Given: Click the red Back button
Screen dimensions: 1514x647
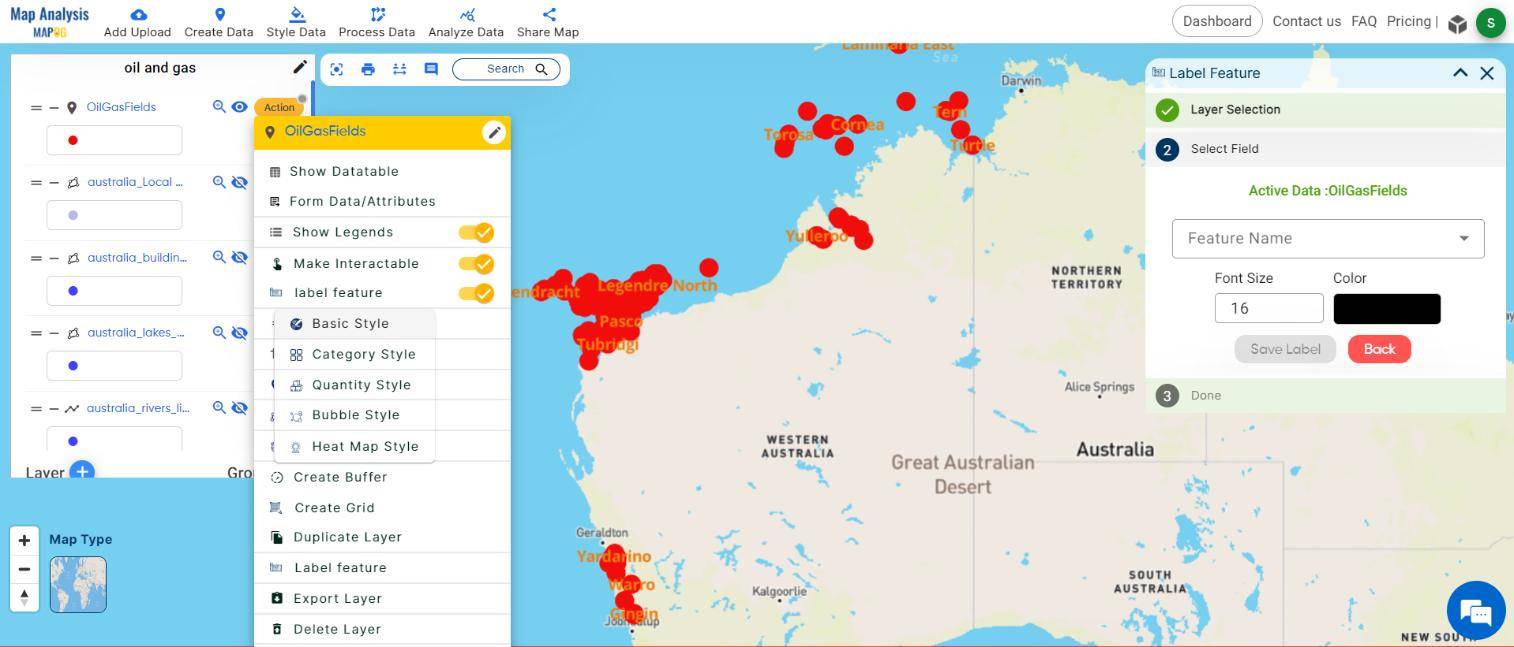Looking at the screenshot, I should coord(1379,349).
